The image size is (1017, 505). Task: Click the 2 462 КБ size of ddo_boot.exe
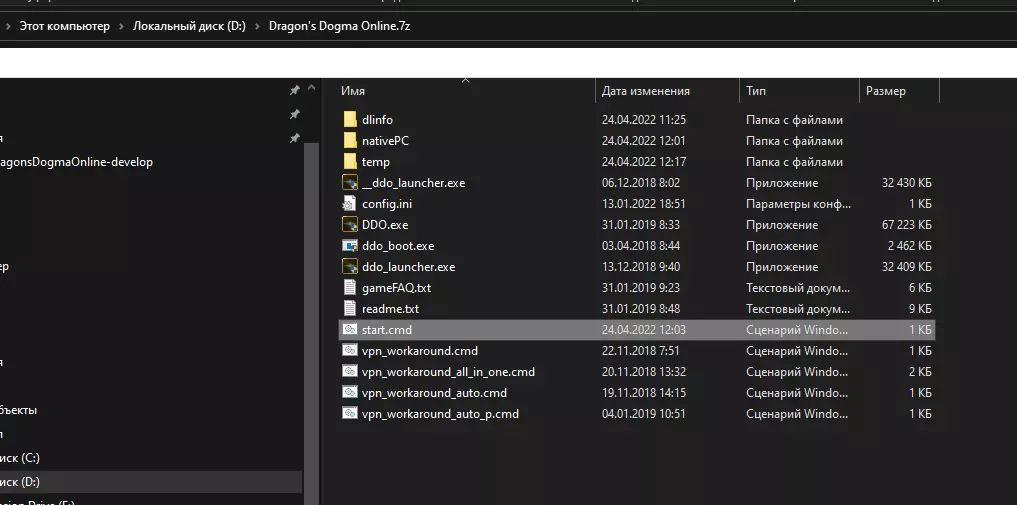pyautogui.click(x=910, y=246)
